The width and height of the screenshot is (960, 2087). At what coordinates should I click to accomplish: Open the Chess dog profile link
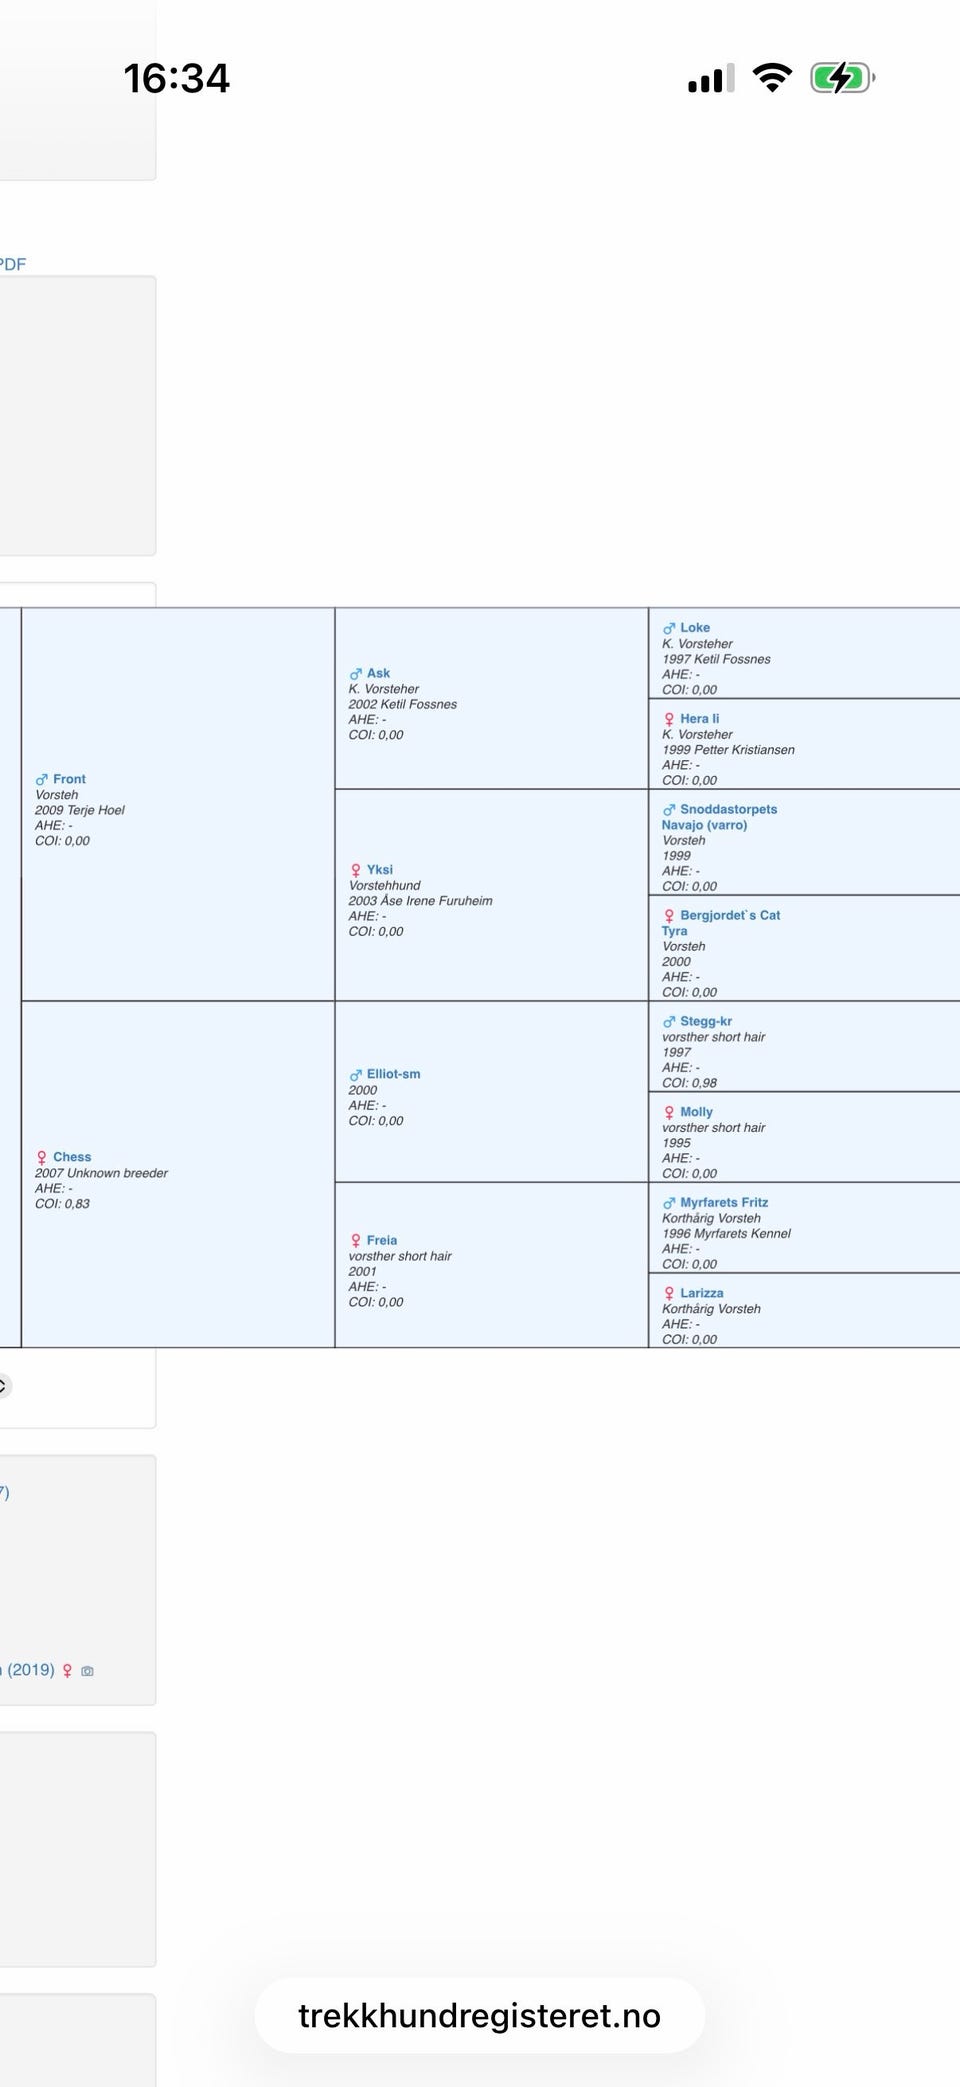(72, 1157)
